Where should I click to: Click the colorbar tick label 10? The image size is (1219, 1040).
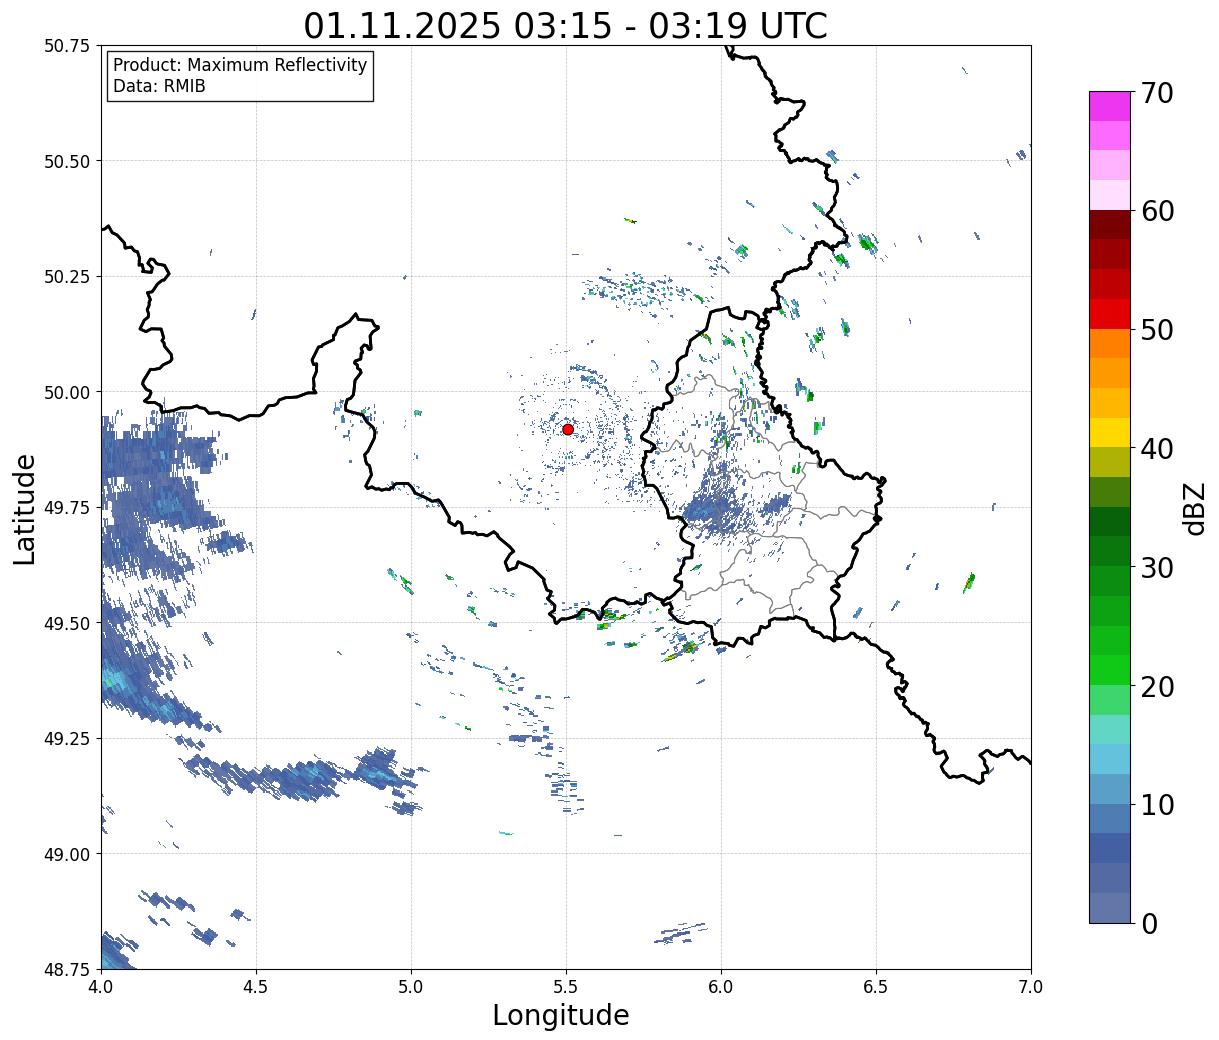pos(1157,805)
